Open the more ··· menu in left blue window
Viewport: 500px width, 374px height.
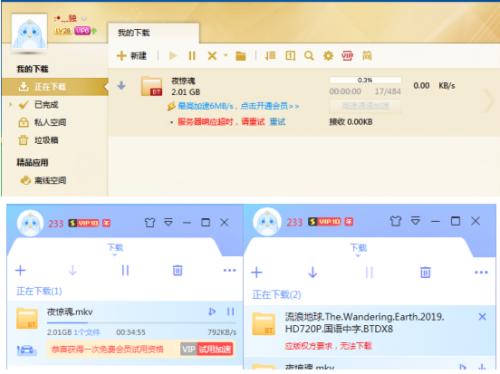point(230,270)
